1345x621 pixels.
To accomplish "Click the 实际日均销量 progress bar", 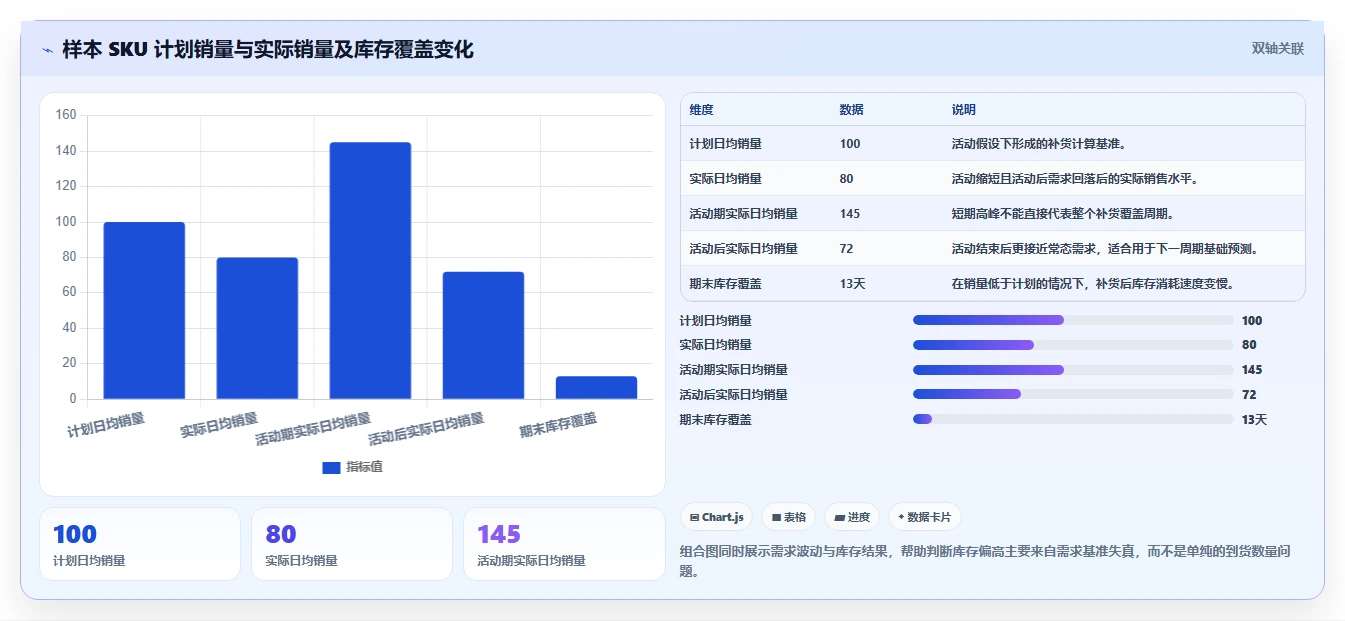I will pos(1073,345).
